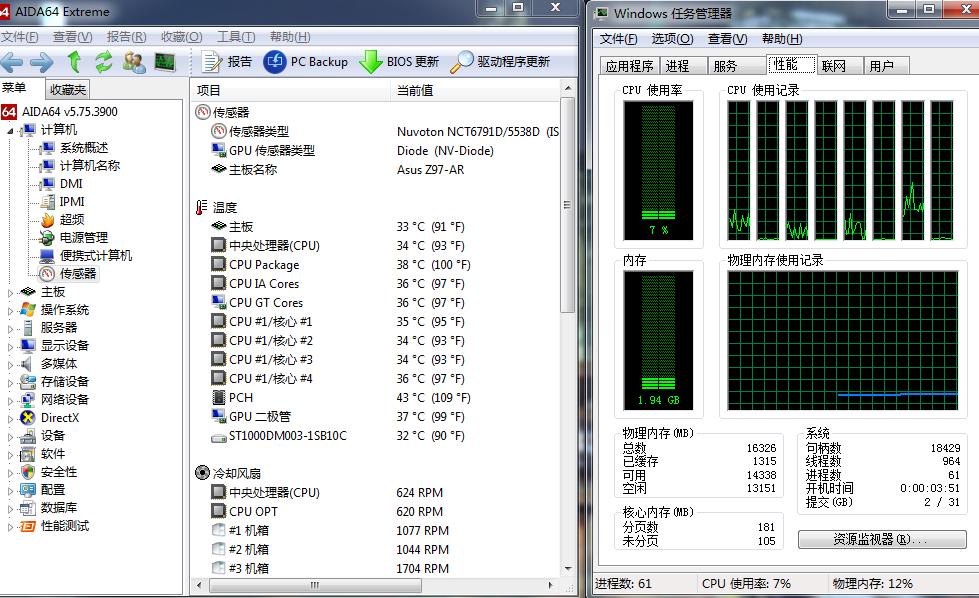
Task: Open the 选项 menu in Task Manager
Action: (x=672, y=39)
